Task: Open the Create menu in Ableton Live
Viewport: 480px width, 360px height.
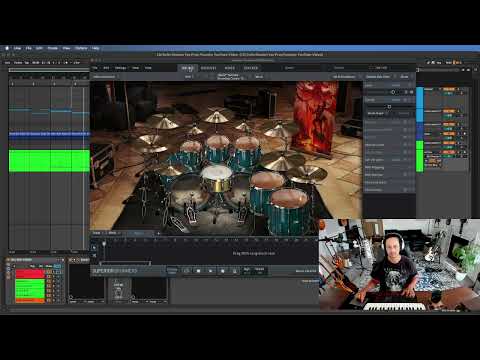Action: tap(53, 48)
